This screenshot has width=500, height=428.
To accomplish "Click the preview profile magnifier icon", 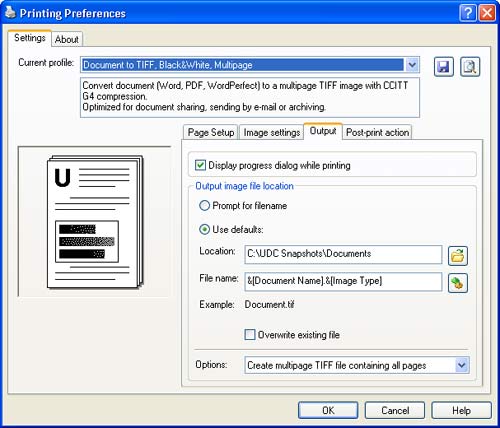I will pyautogui.click(x=470, y=67).
